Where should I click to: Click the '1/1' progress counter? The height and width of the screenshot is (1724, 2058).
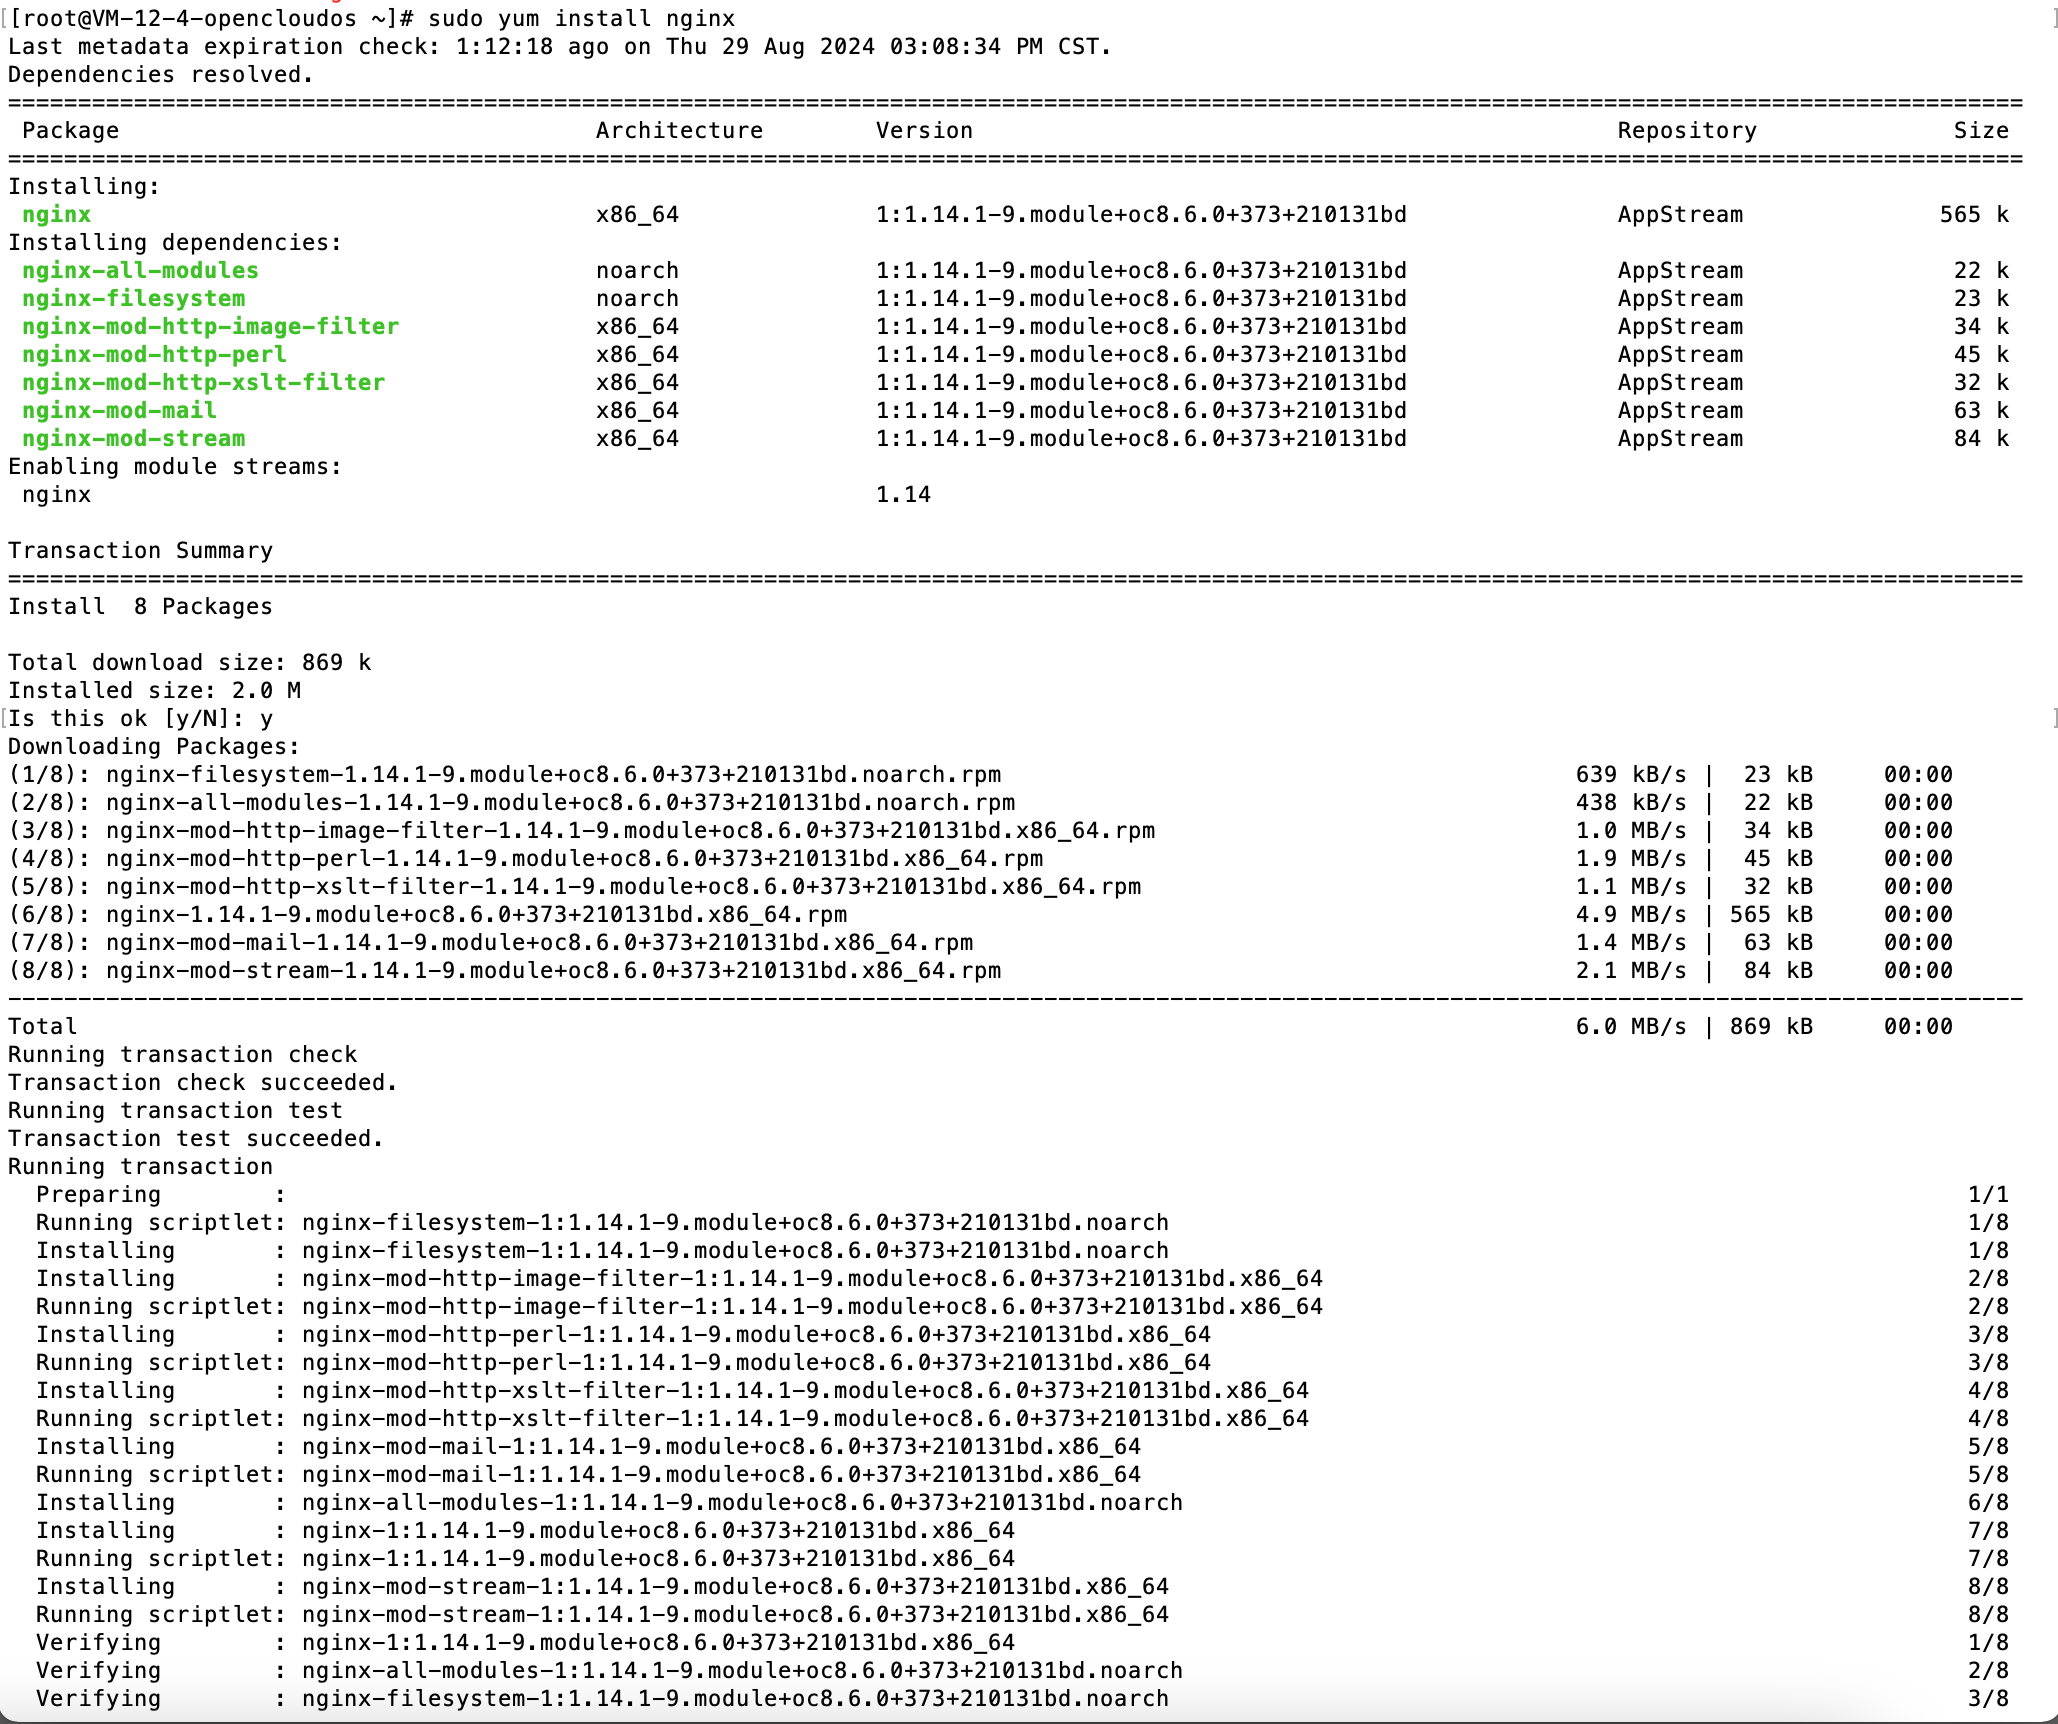click(x=1988, y=1195)
